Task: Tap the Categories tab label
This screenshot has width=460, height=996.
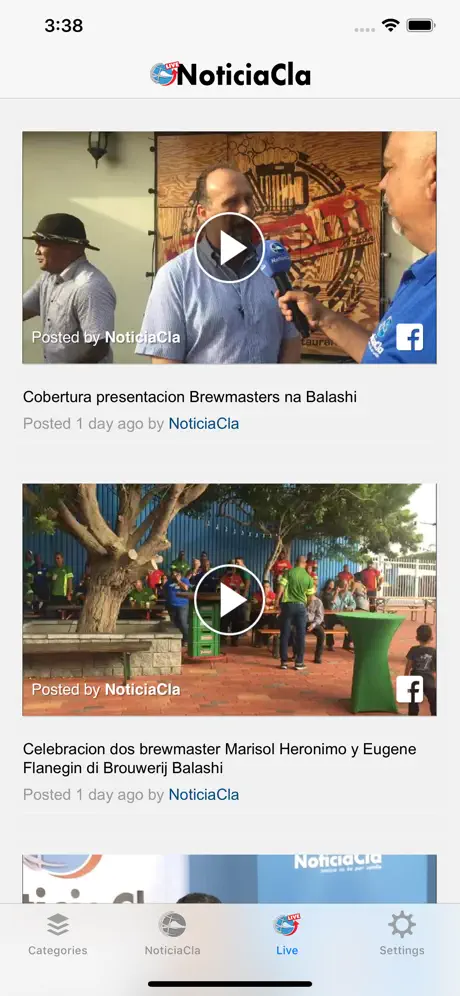Action: 58,951
